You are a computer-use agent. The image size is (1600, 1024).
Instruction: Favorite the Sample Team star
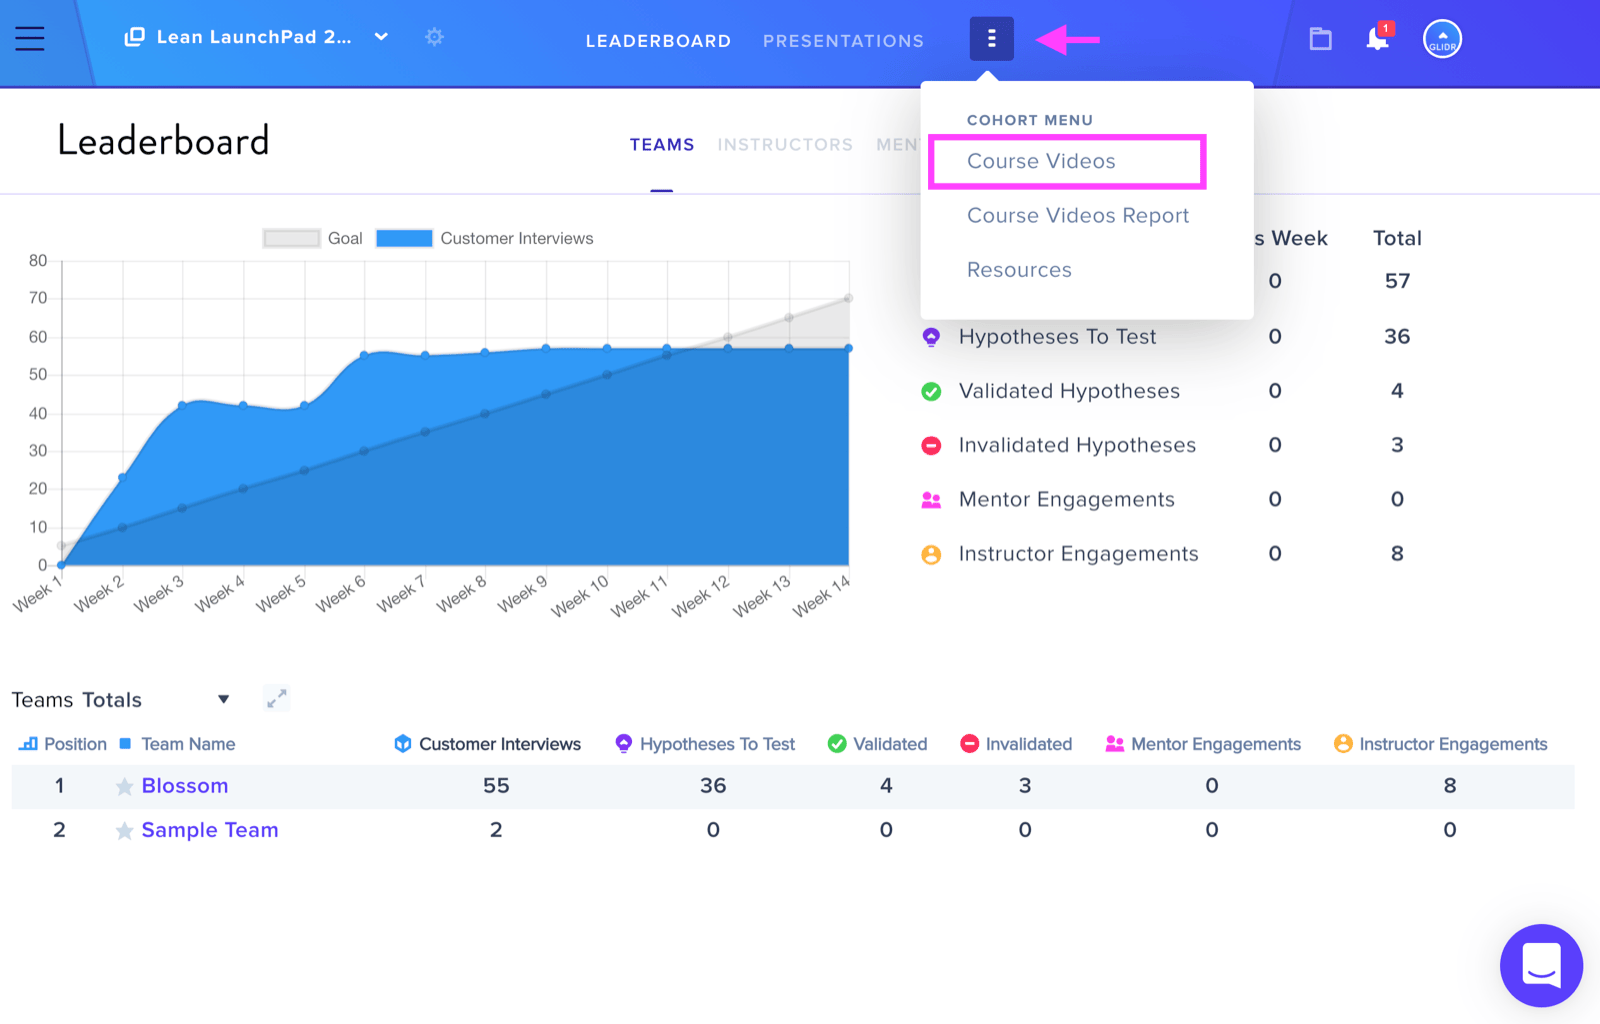click(x=124, y=831)
